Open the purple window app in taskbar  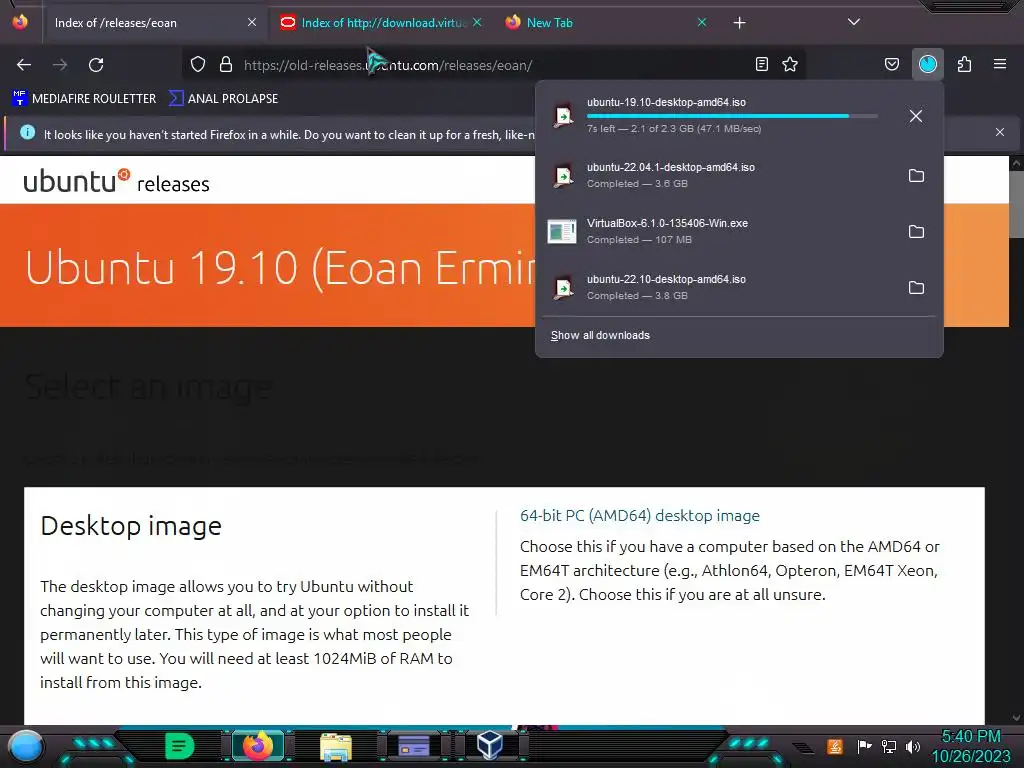pos(414,746)
